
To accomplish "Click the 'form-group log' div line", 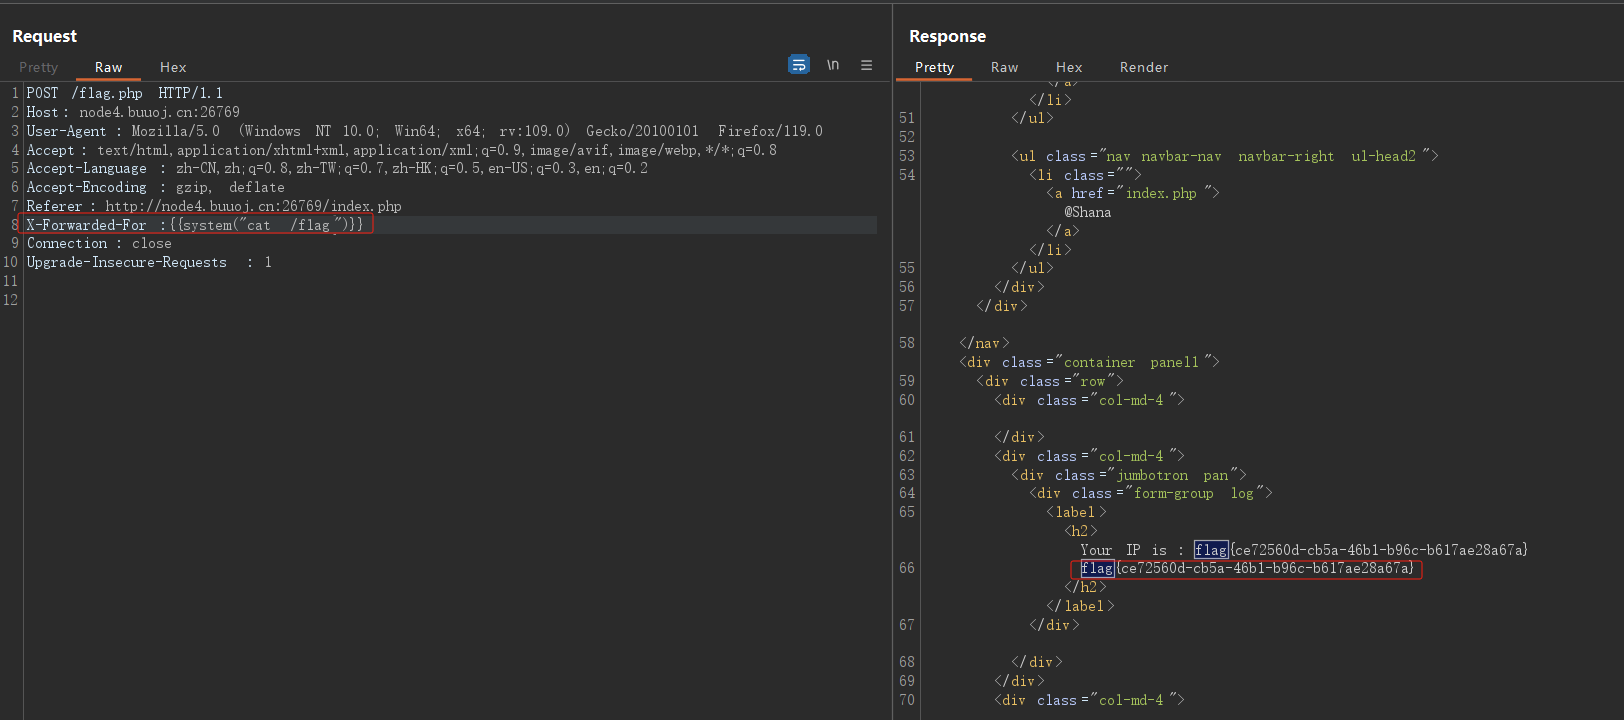I will 1151,493.
